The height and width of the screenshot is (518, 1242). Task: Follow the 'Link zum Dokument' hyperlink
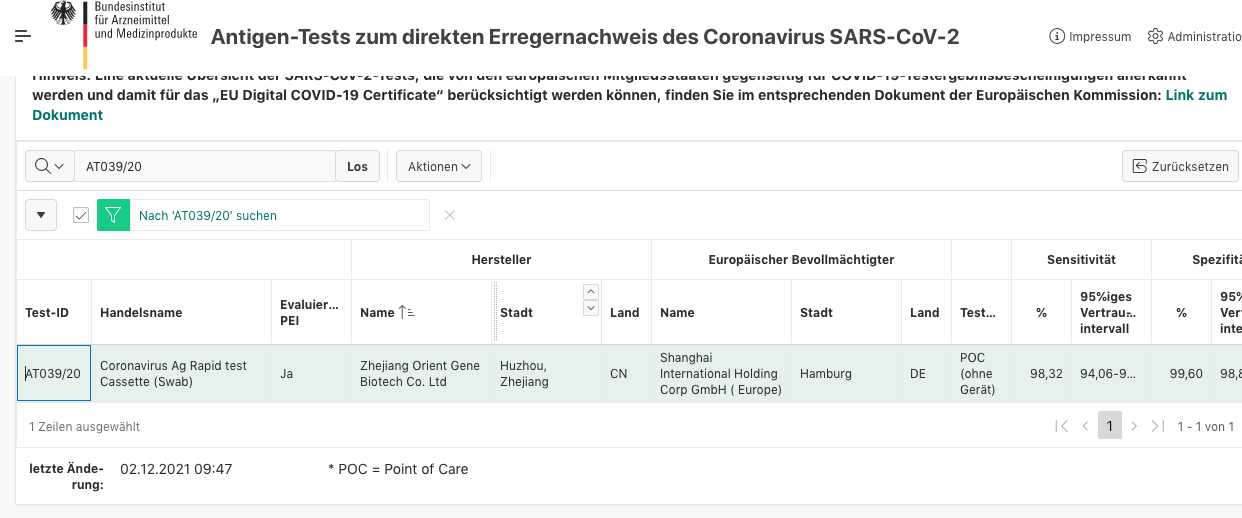[x=629, y=105]
